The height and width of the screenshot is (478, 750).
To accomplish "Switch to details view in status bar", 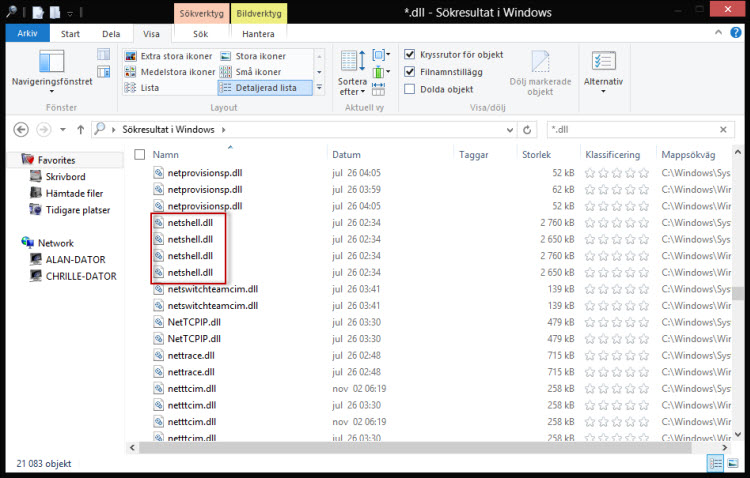I will point(716,463).
